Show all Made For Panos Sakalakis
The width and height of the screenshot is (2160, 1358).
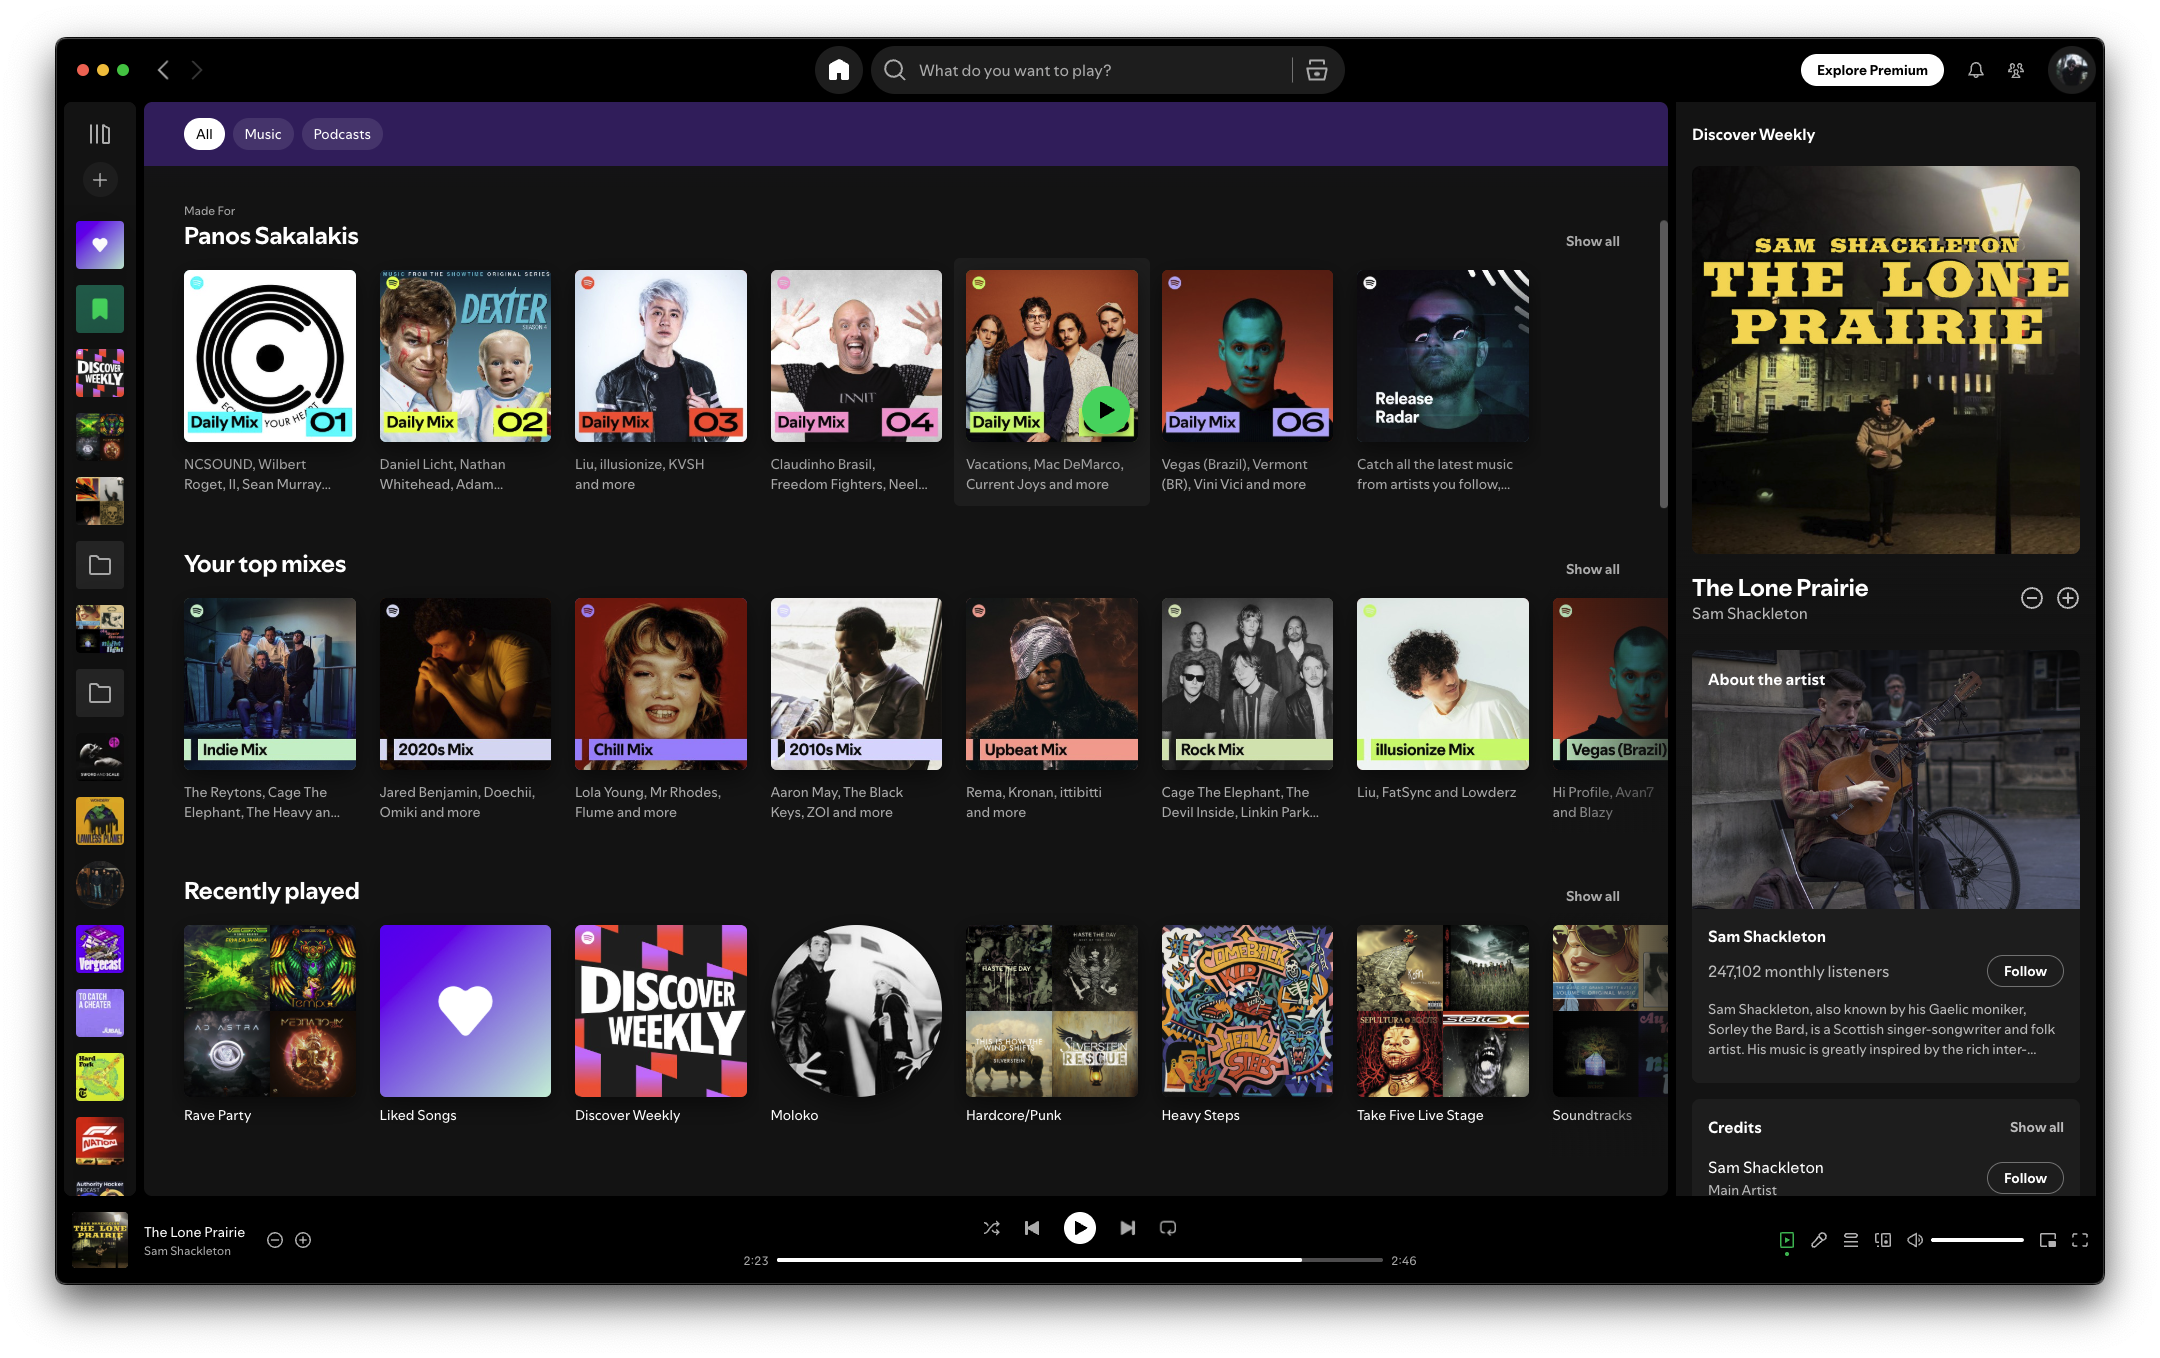[x=1592, y=241]
